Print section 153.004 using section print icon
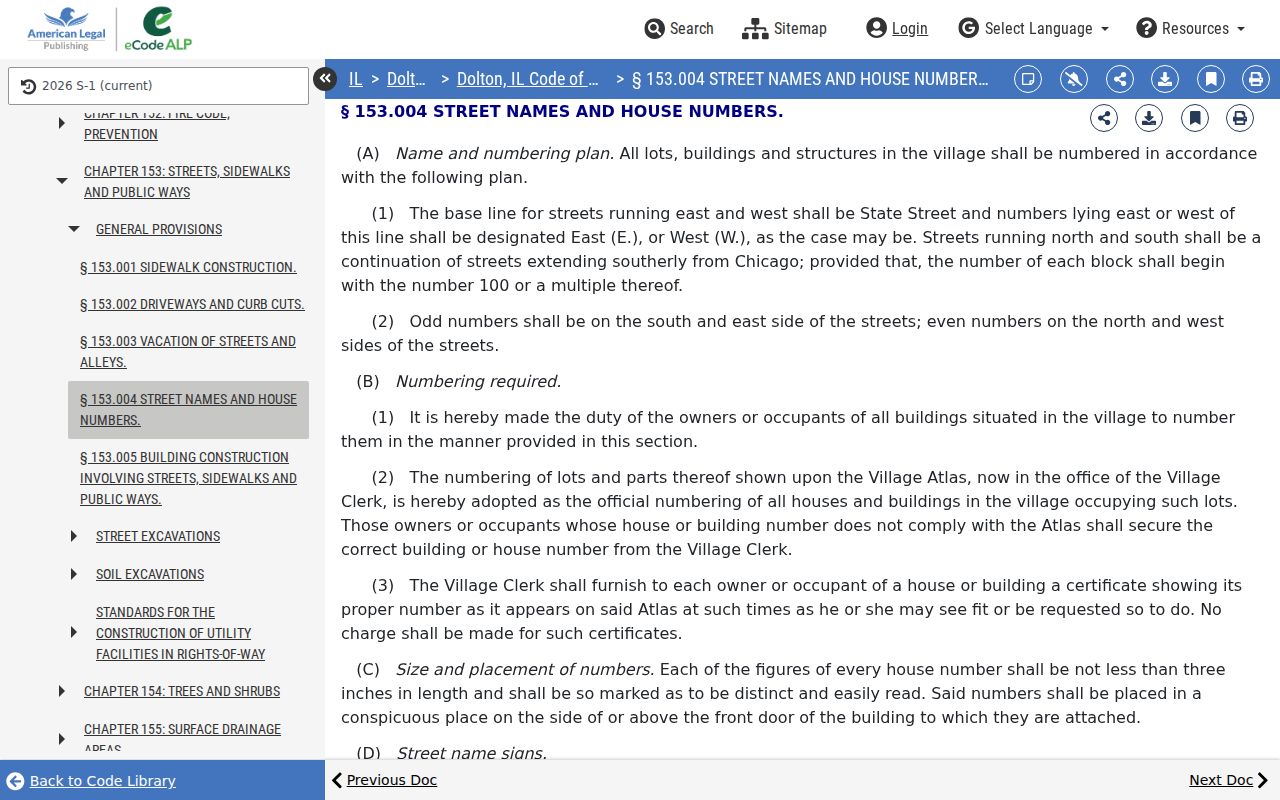 click(x=1240, y=118)
